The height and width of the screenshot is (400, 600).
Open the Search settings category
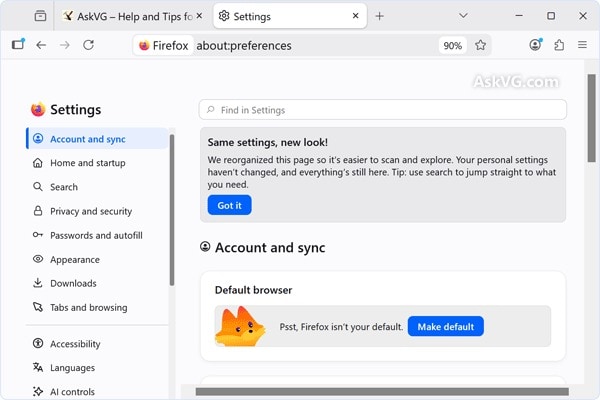[97, 187]
